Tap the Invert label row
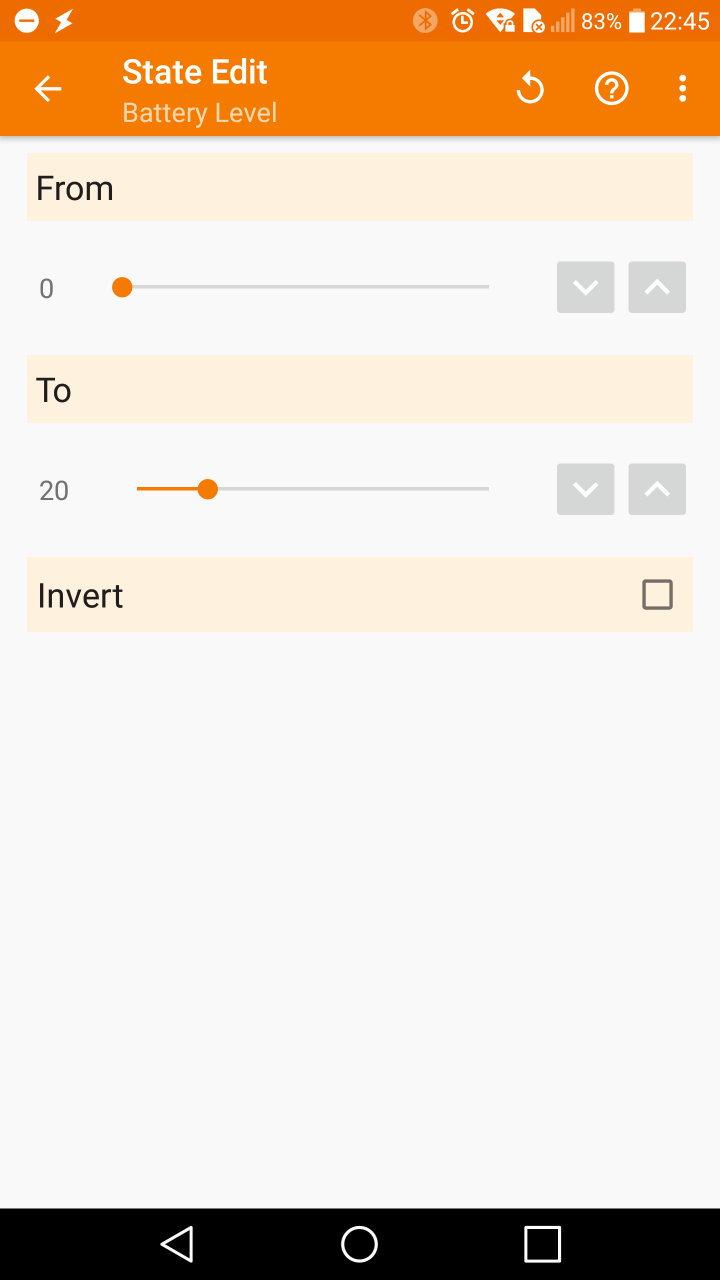The image size is (720, 1280). pos(300,595)
